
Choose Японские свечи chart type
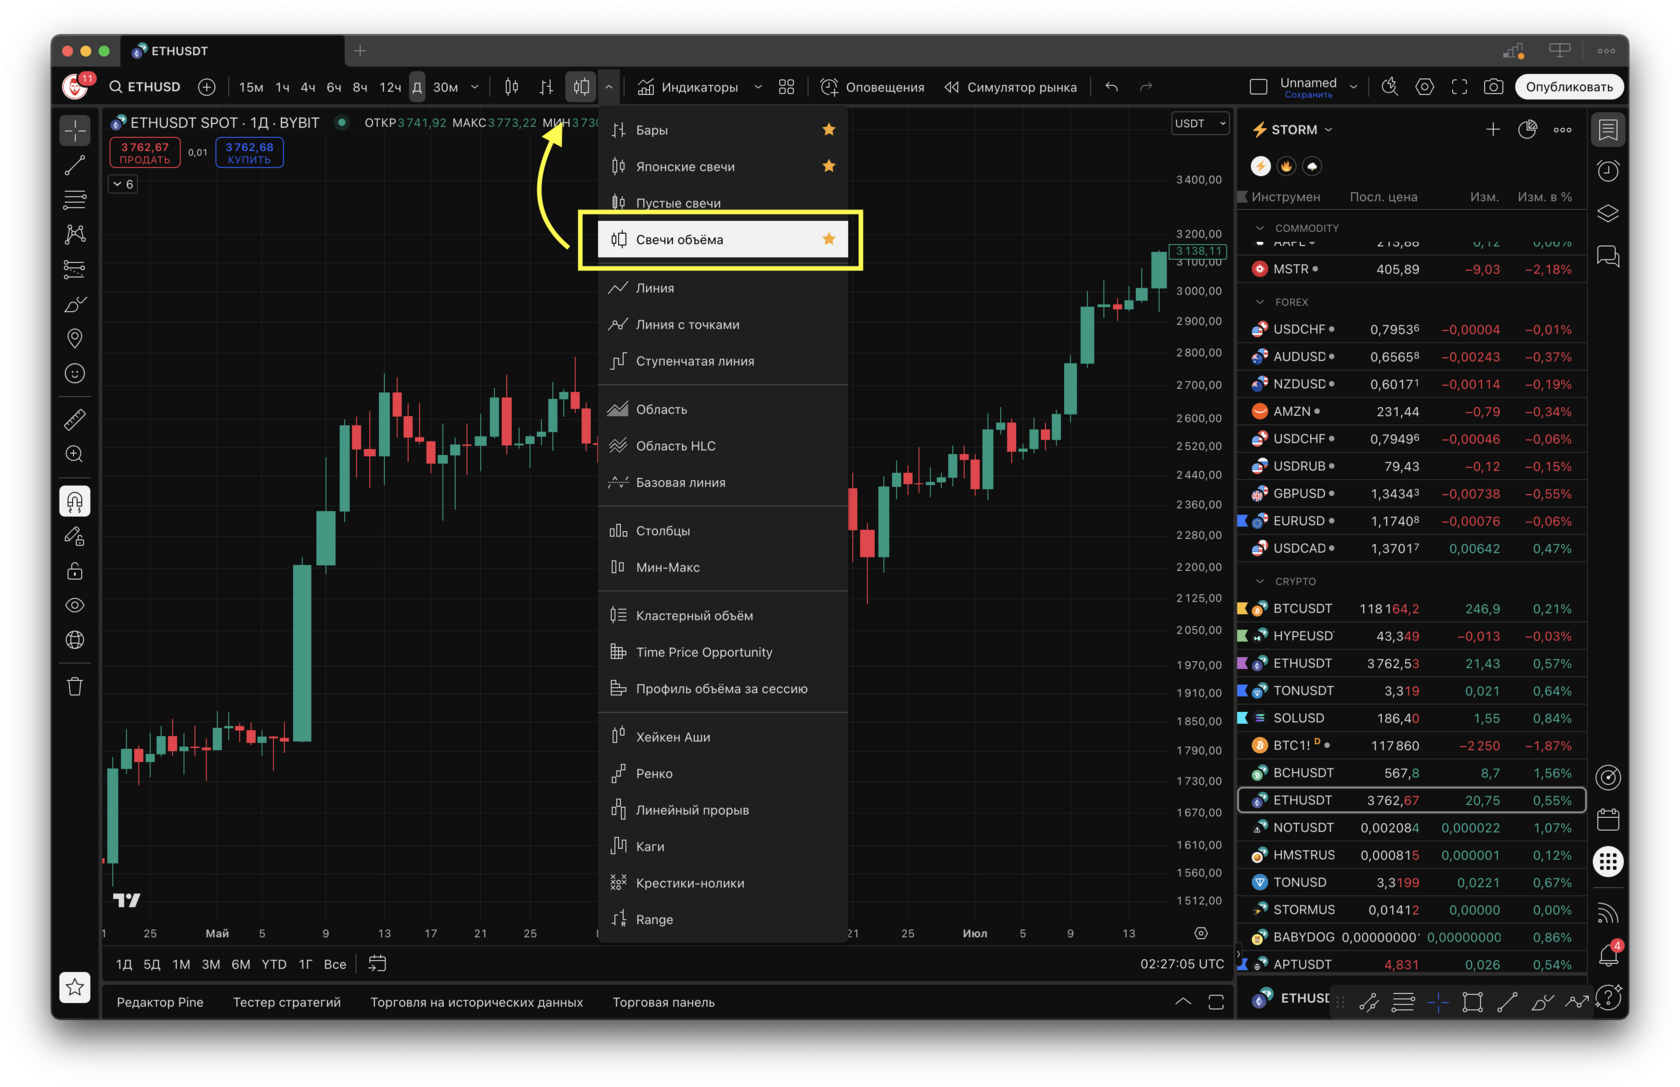pyautogui.click(x=723, y=166)
